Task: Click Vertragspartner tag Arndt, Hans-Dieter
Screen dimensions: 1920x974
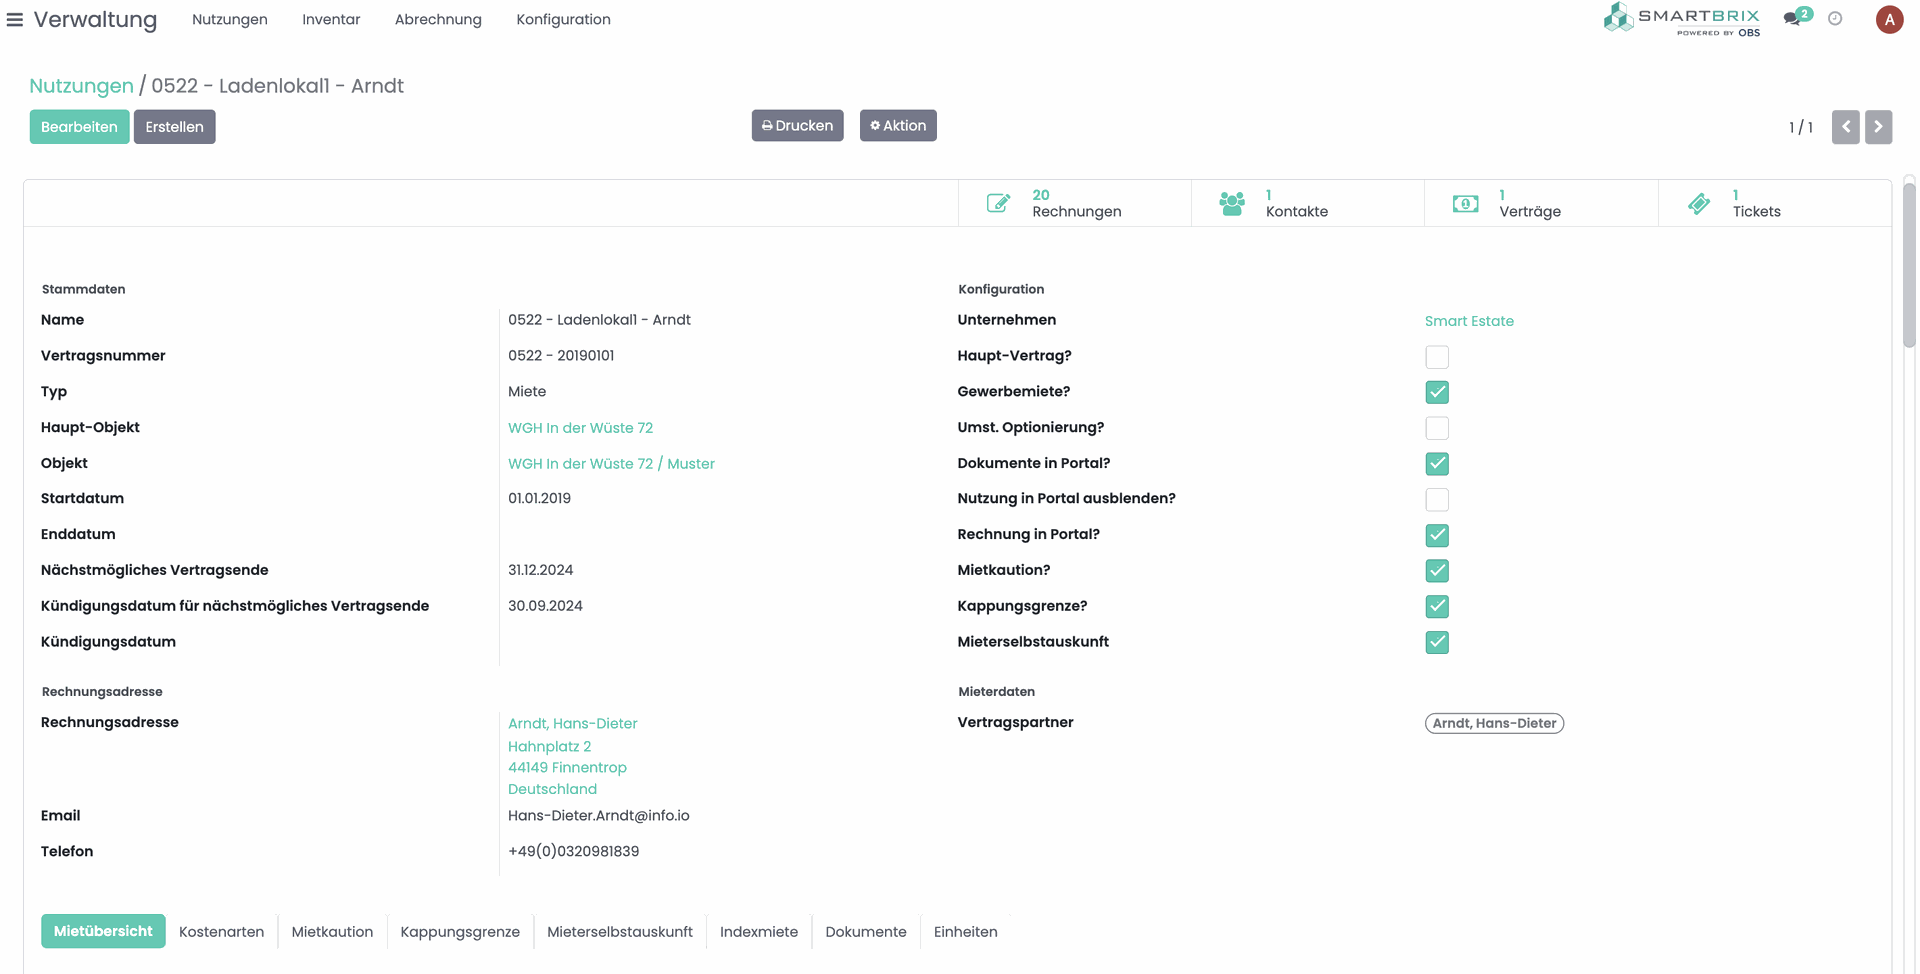Action: (1494, 723)
